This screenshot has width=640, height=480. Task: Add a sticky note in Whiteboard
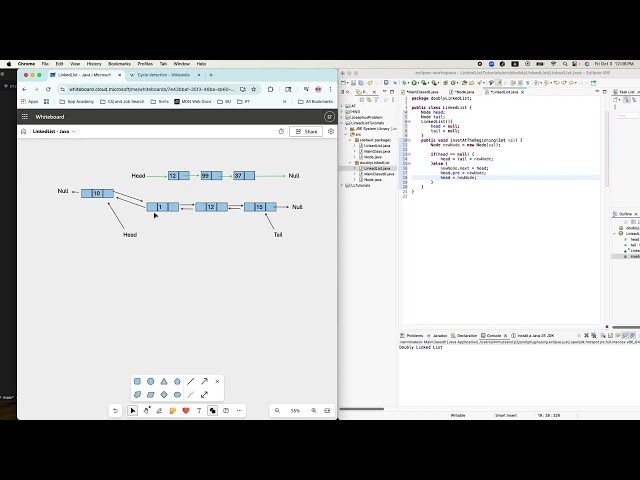click(x=173, y=411)
